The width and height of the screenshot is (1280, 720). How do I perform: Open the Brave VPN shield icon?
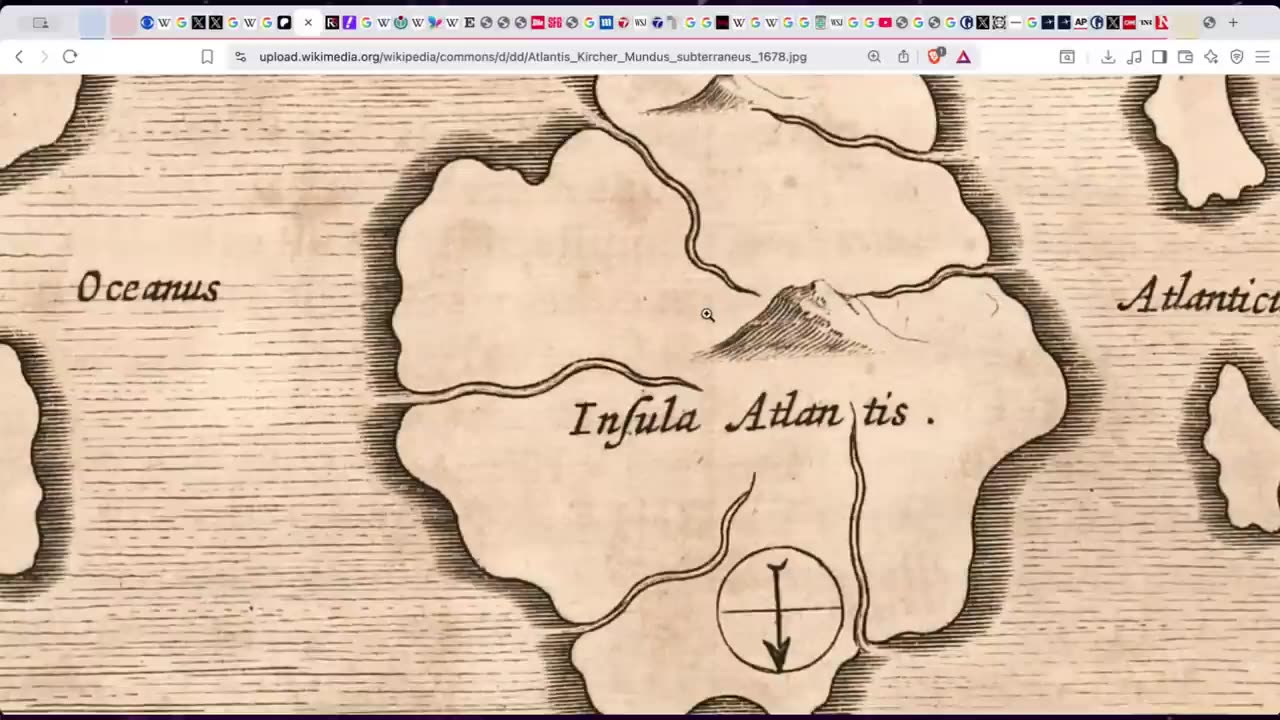pos(1237,57)
